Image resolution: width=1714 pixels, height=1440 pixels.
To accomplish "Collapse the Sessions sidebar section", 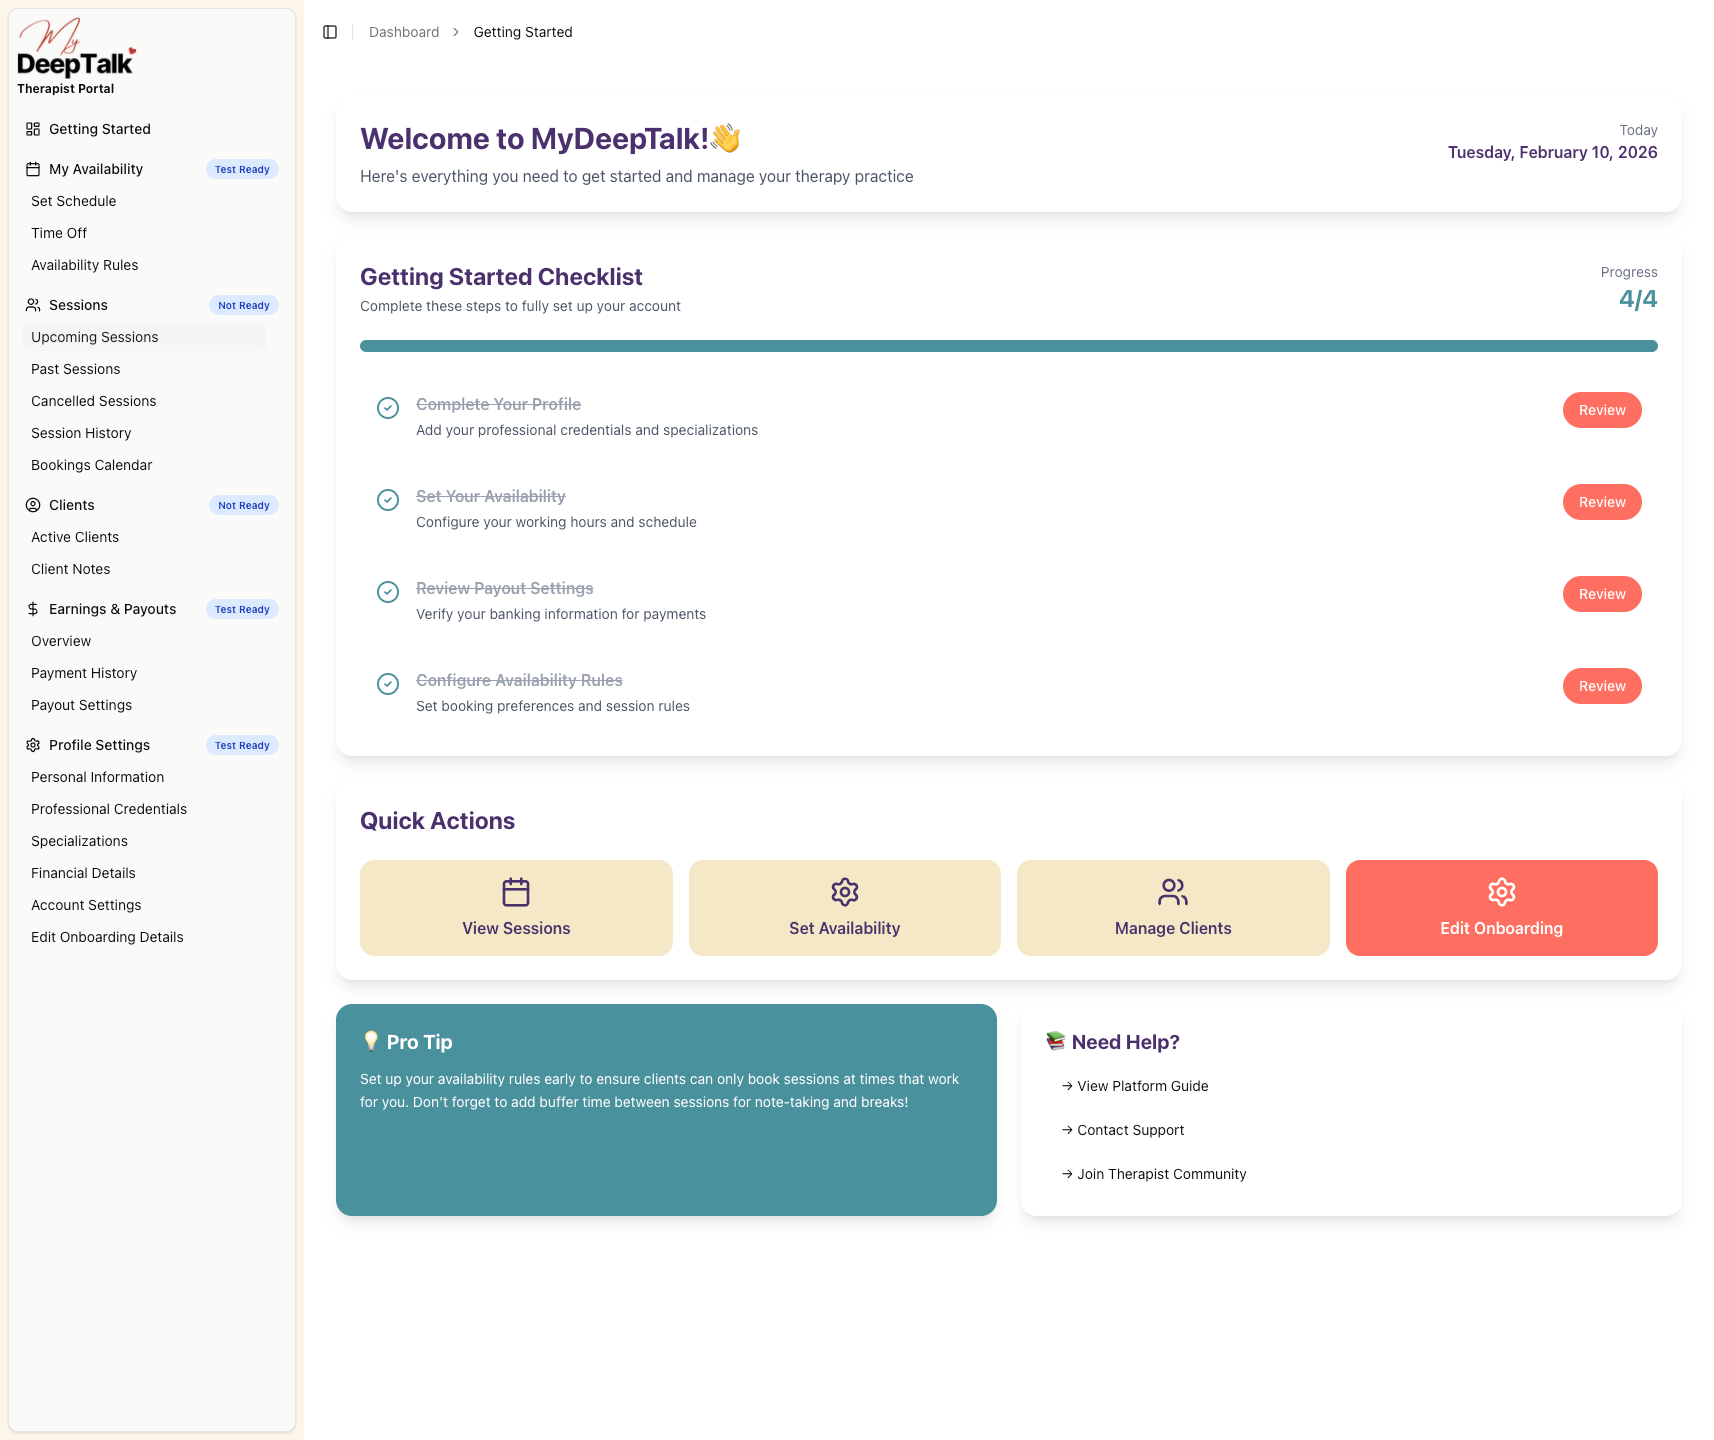I will pyautogui.click(x=78, y=305).
